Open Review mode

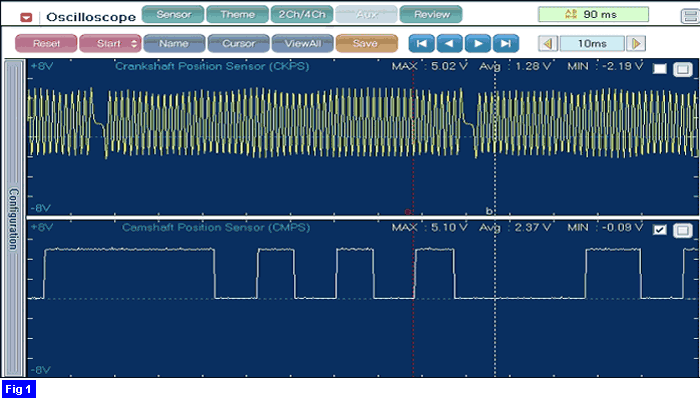click(431, 15)
